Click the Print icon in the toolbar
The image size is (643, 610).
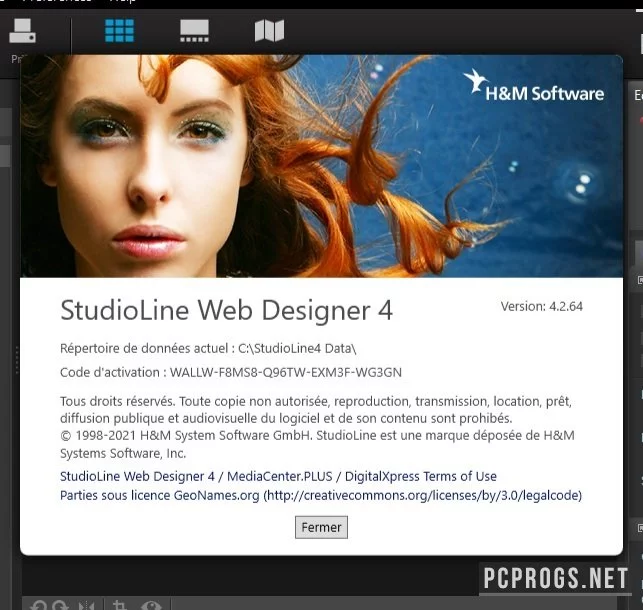tap(23, 31)
